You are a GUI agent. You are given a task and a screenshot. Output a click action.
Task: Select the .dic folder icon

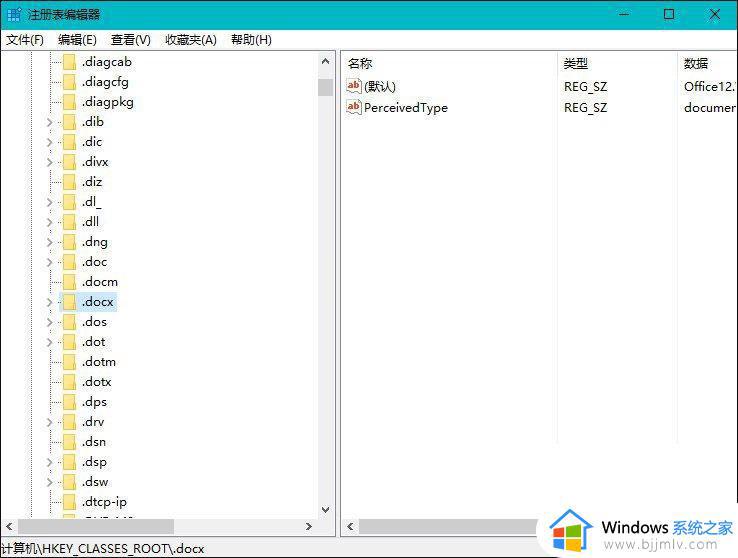(70, 142)
